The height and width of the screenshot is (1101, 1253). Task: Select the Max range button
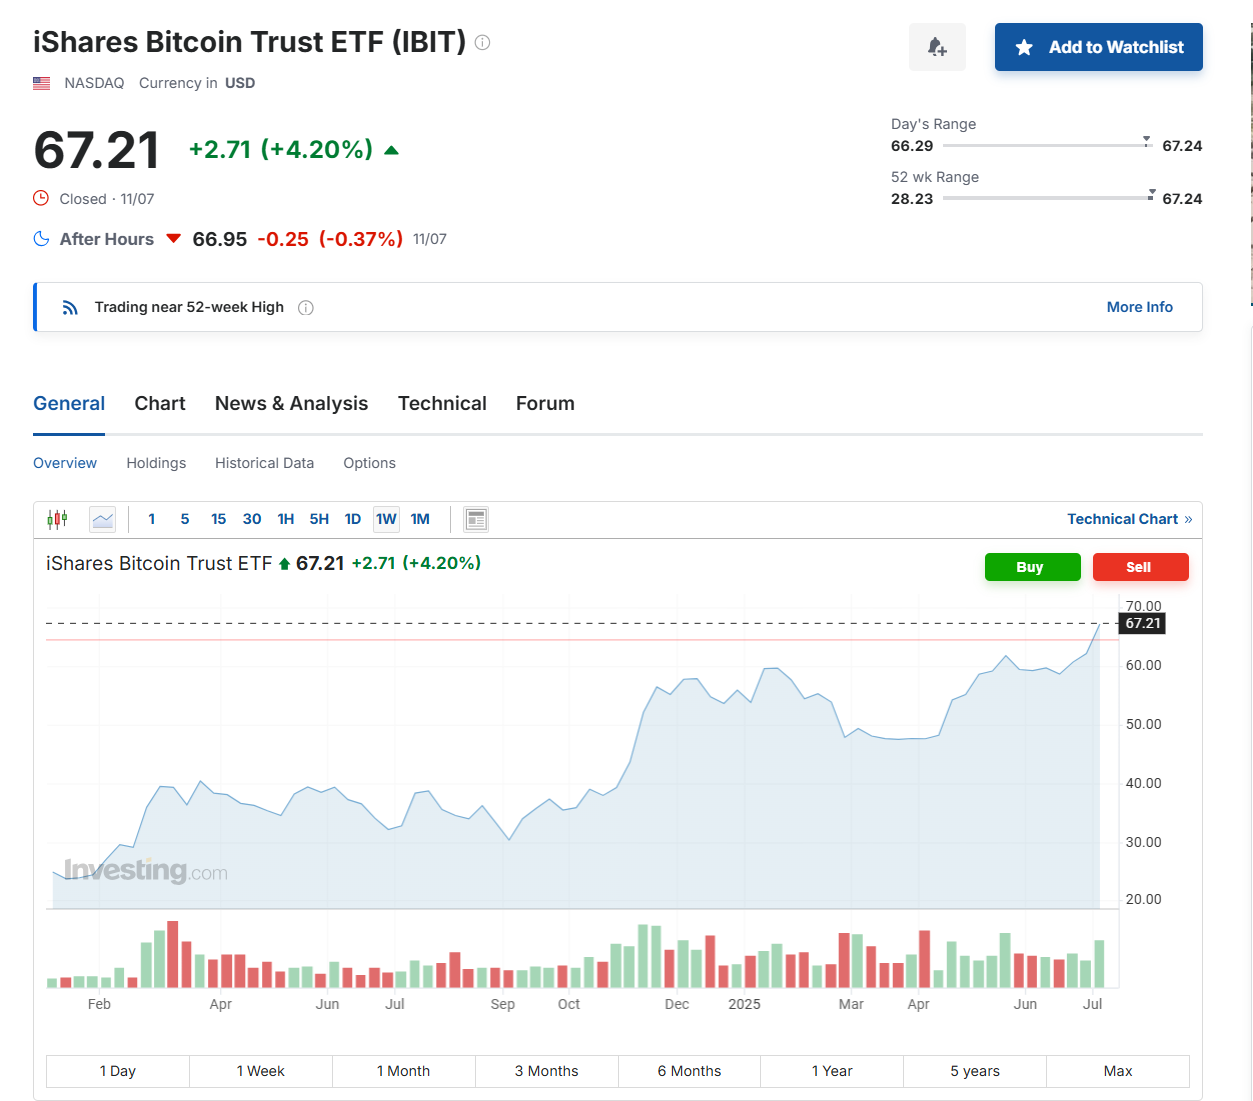click(x=1118, y=1071)
